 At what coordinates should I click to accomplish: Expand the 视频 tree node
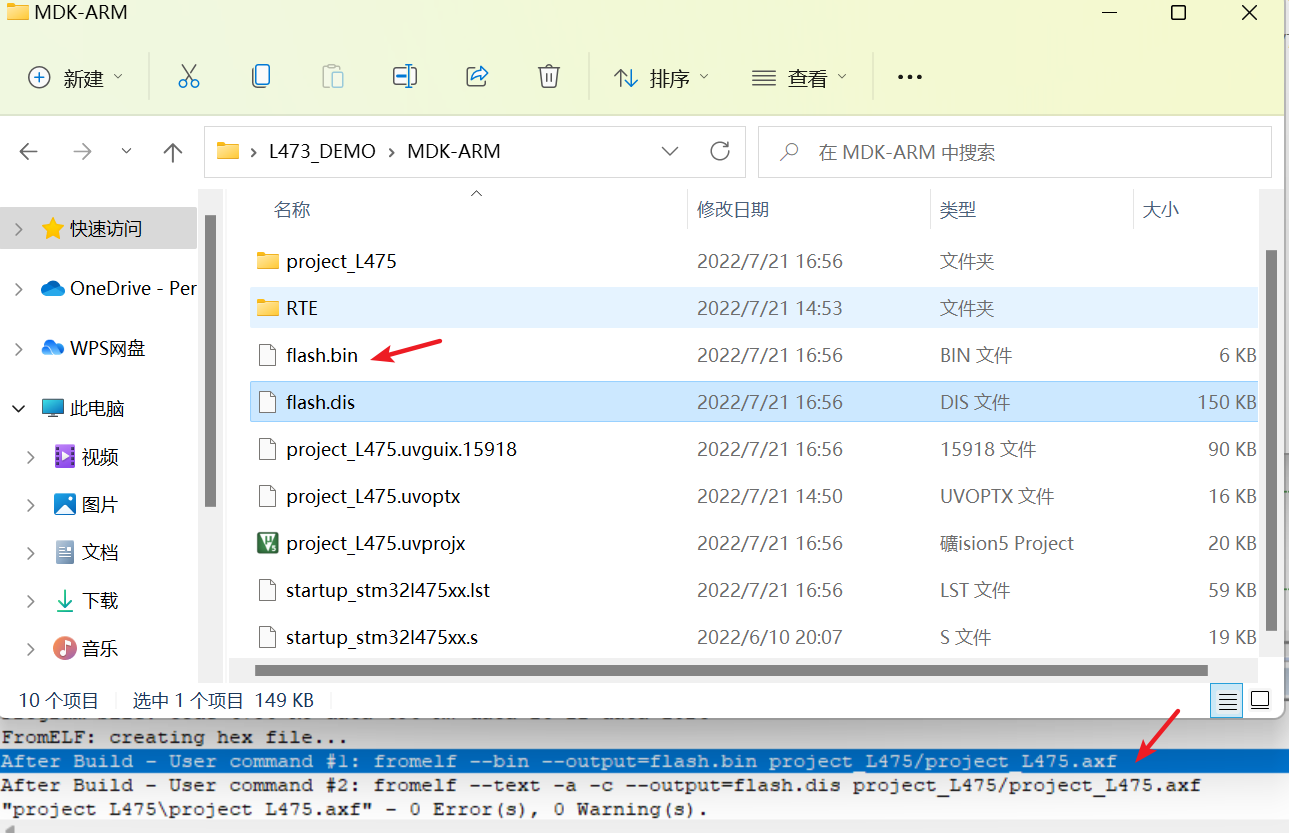pos(31,456)
